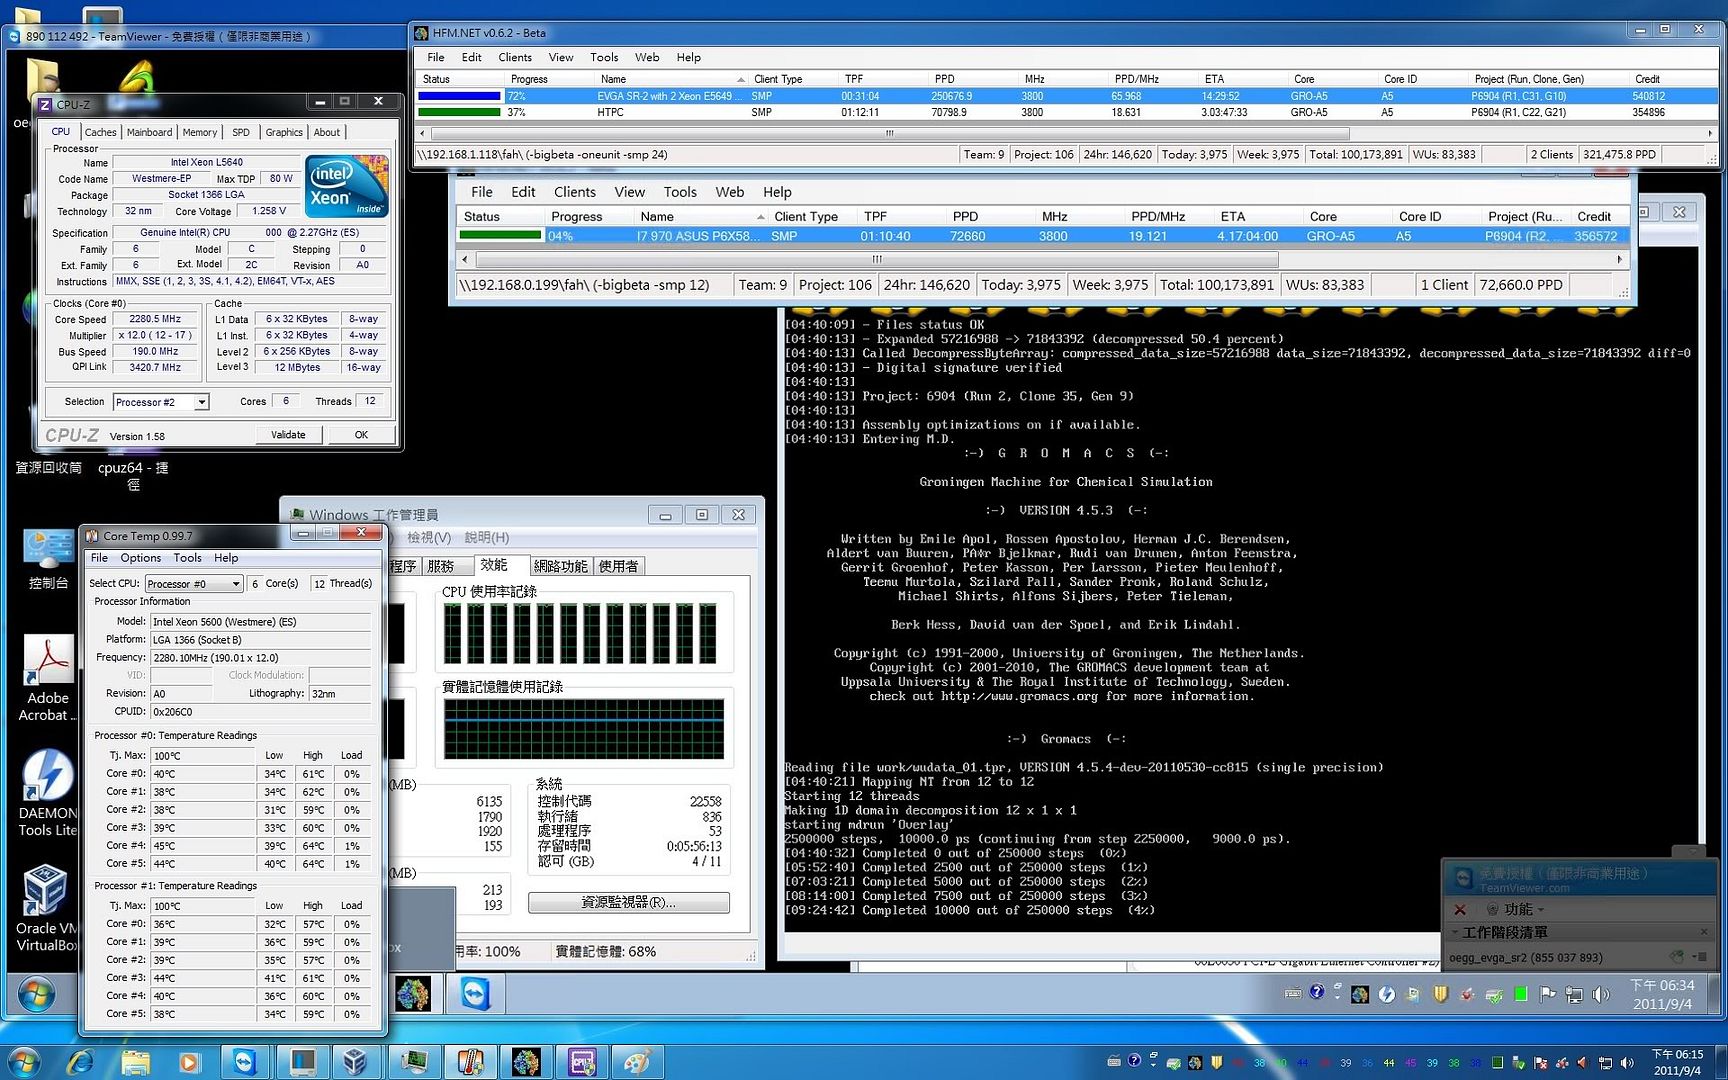Open Adobe Acrobat desktop shortcut
This screenshot has height=1080, width=1728.
47,679
